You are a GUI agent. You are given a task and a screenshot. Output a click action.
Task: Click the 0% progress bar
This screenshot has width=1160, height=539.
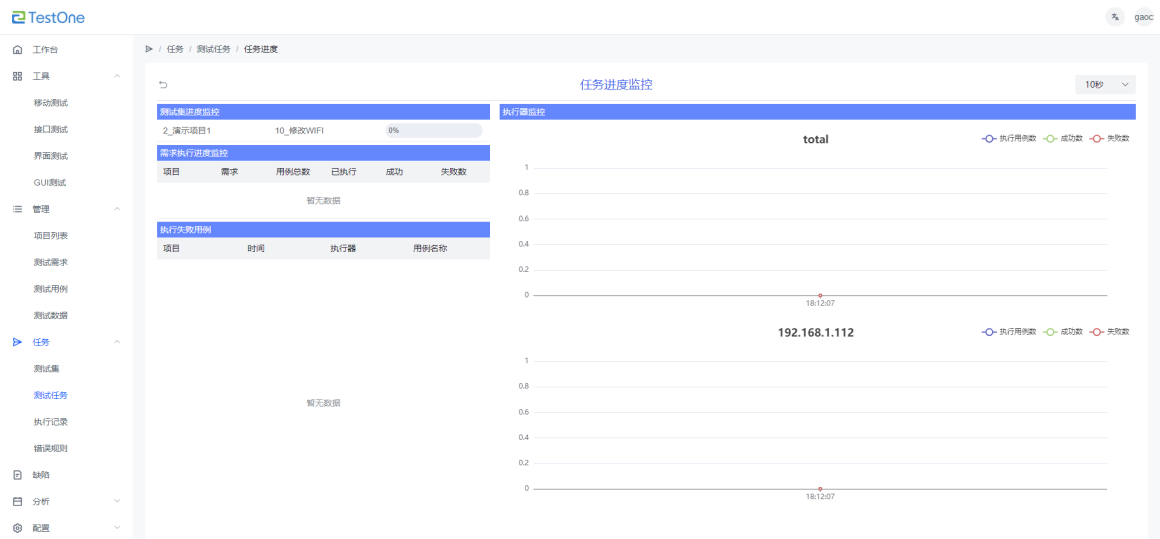click(x=433, y=130)
